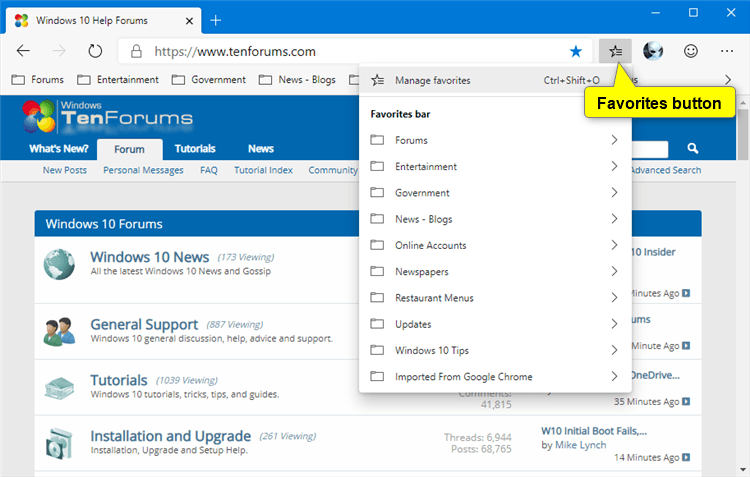Open Entertainment folder in Favorites menu
The image size is (750, 477).
pos(495,166)
